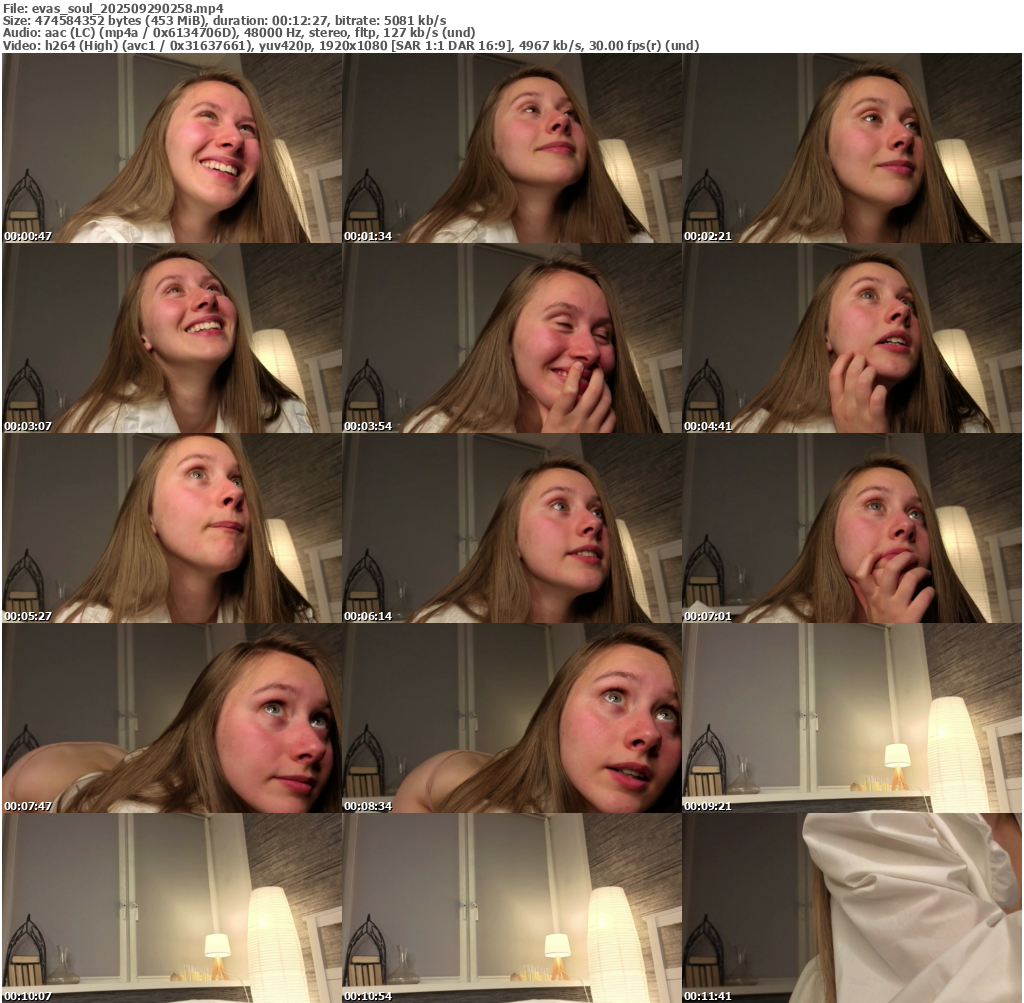Select the frame stamped 00:04:41
This screenshot has width=1024, height=1003.
pyautogui.click(x=852, y=338)
